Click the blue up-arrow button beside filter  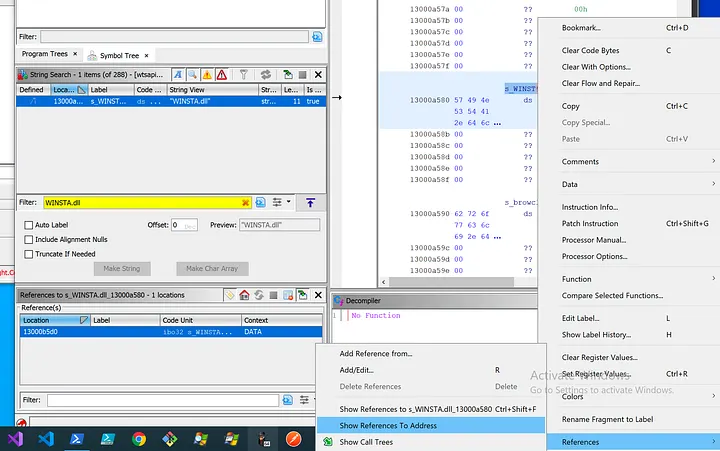click(x=310, y=202)
